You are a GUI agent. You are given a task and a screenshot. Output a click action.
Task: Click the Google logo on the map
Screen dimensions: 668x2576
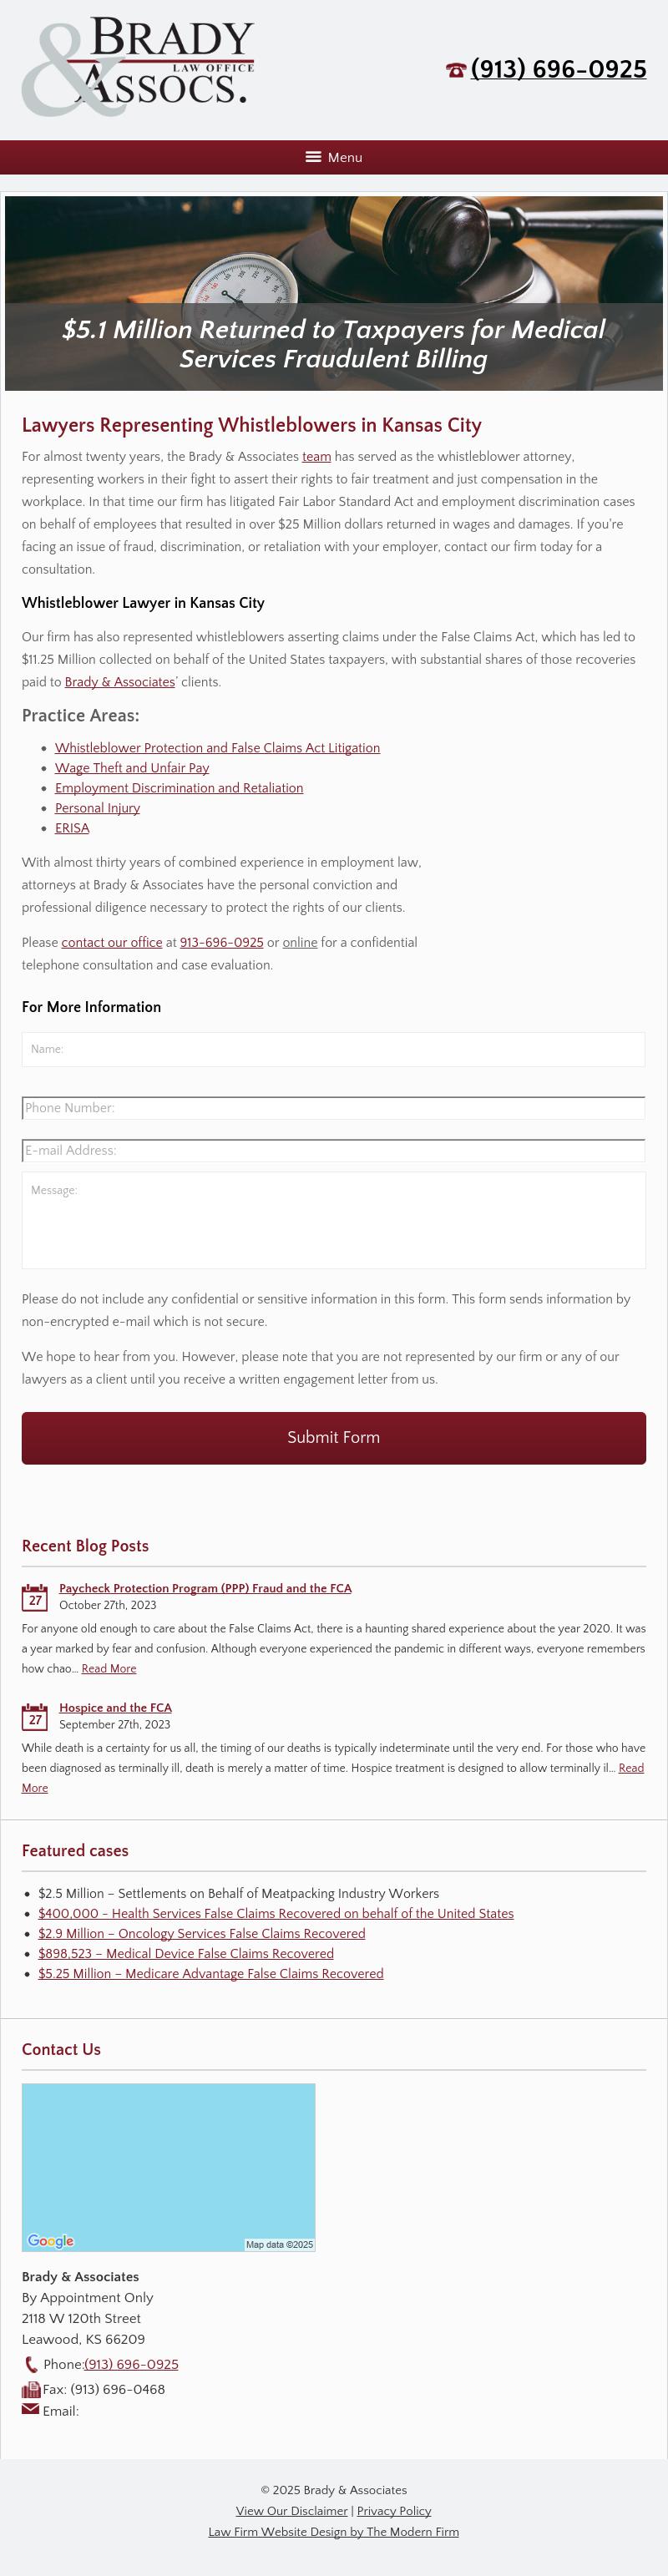click(x=51, y=2241)
